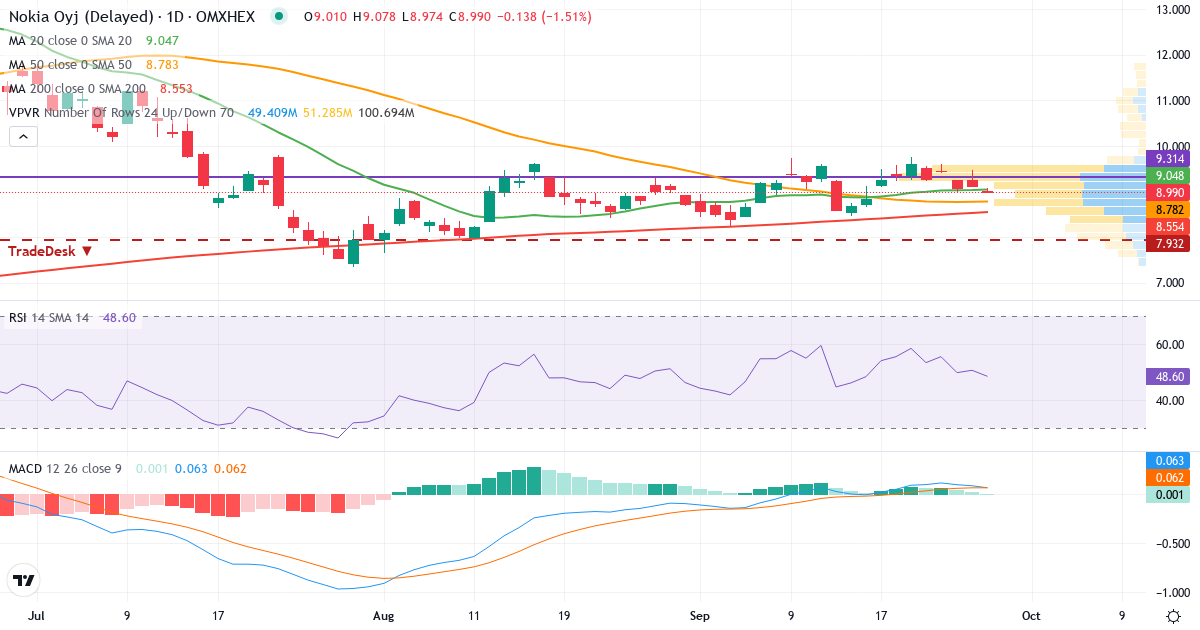Click the 13.000 price axis label
The width and height of the screenshot is (1200, 630).
[x=1171, y=9]
